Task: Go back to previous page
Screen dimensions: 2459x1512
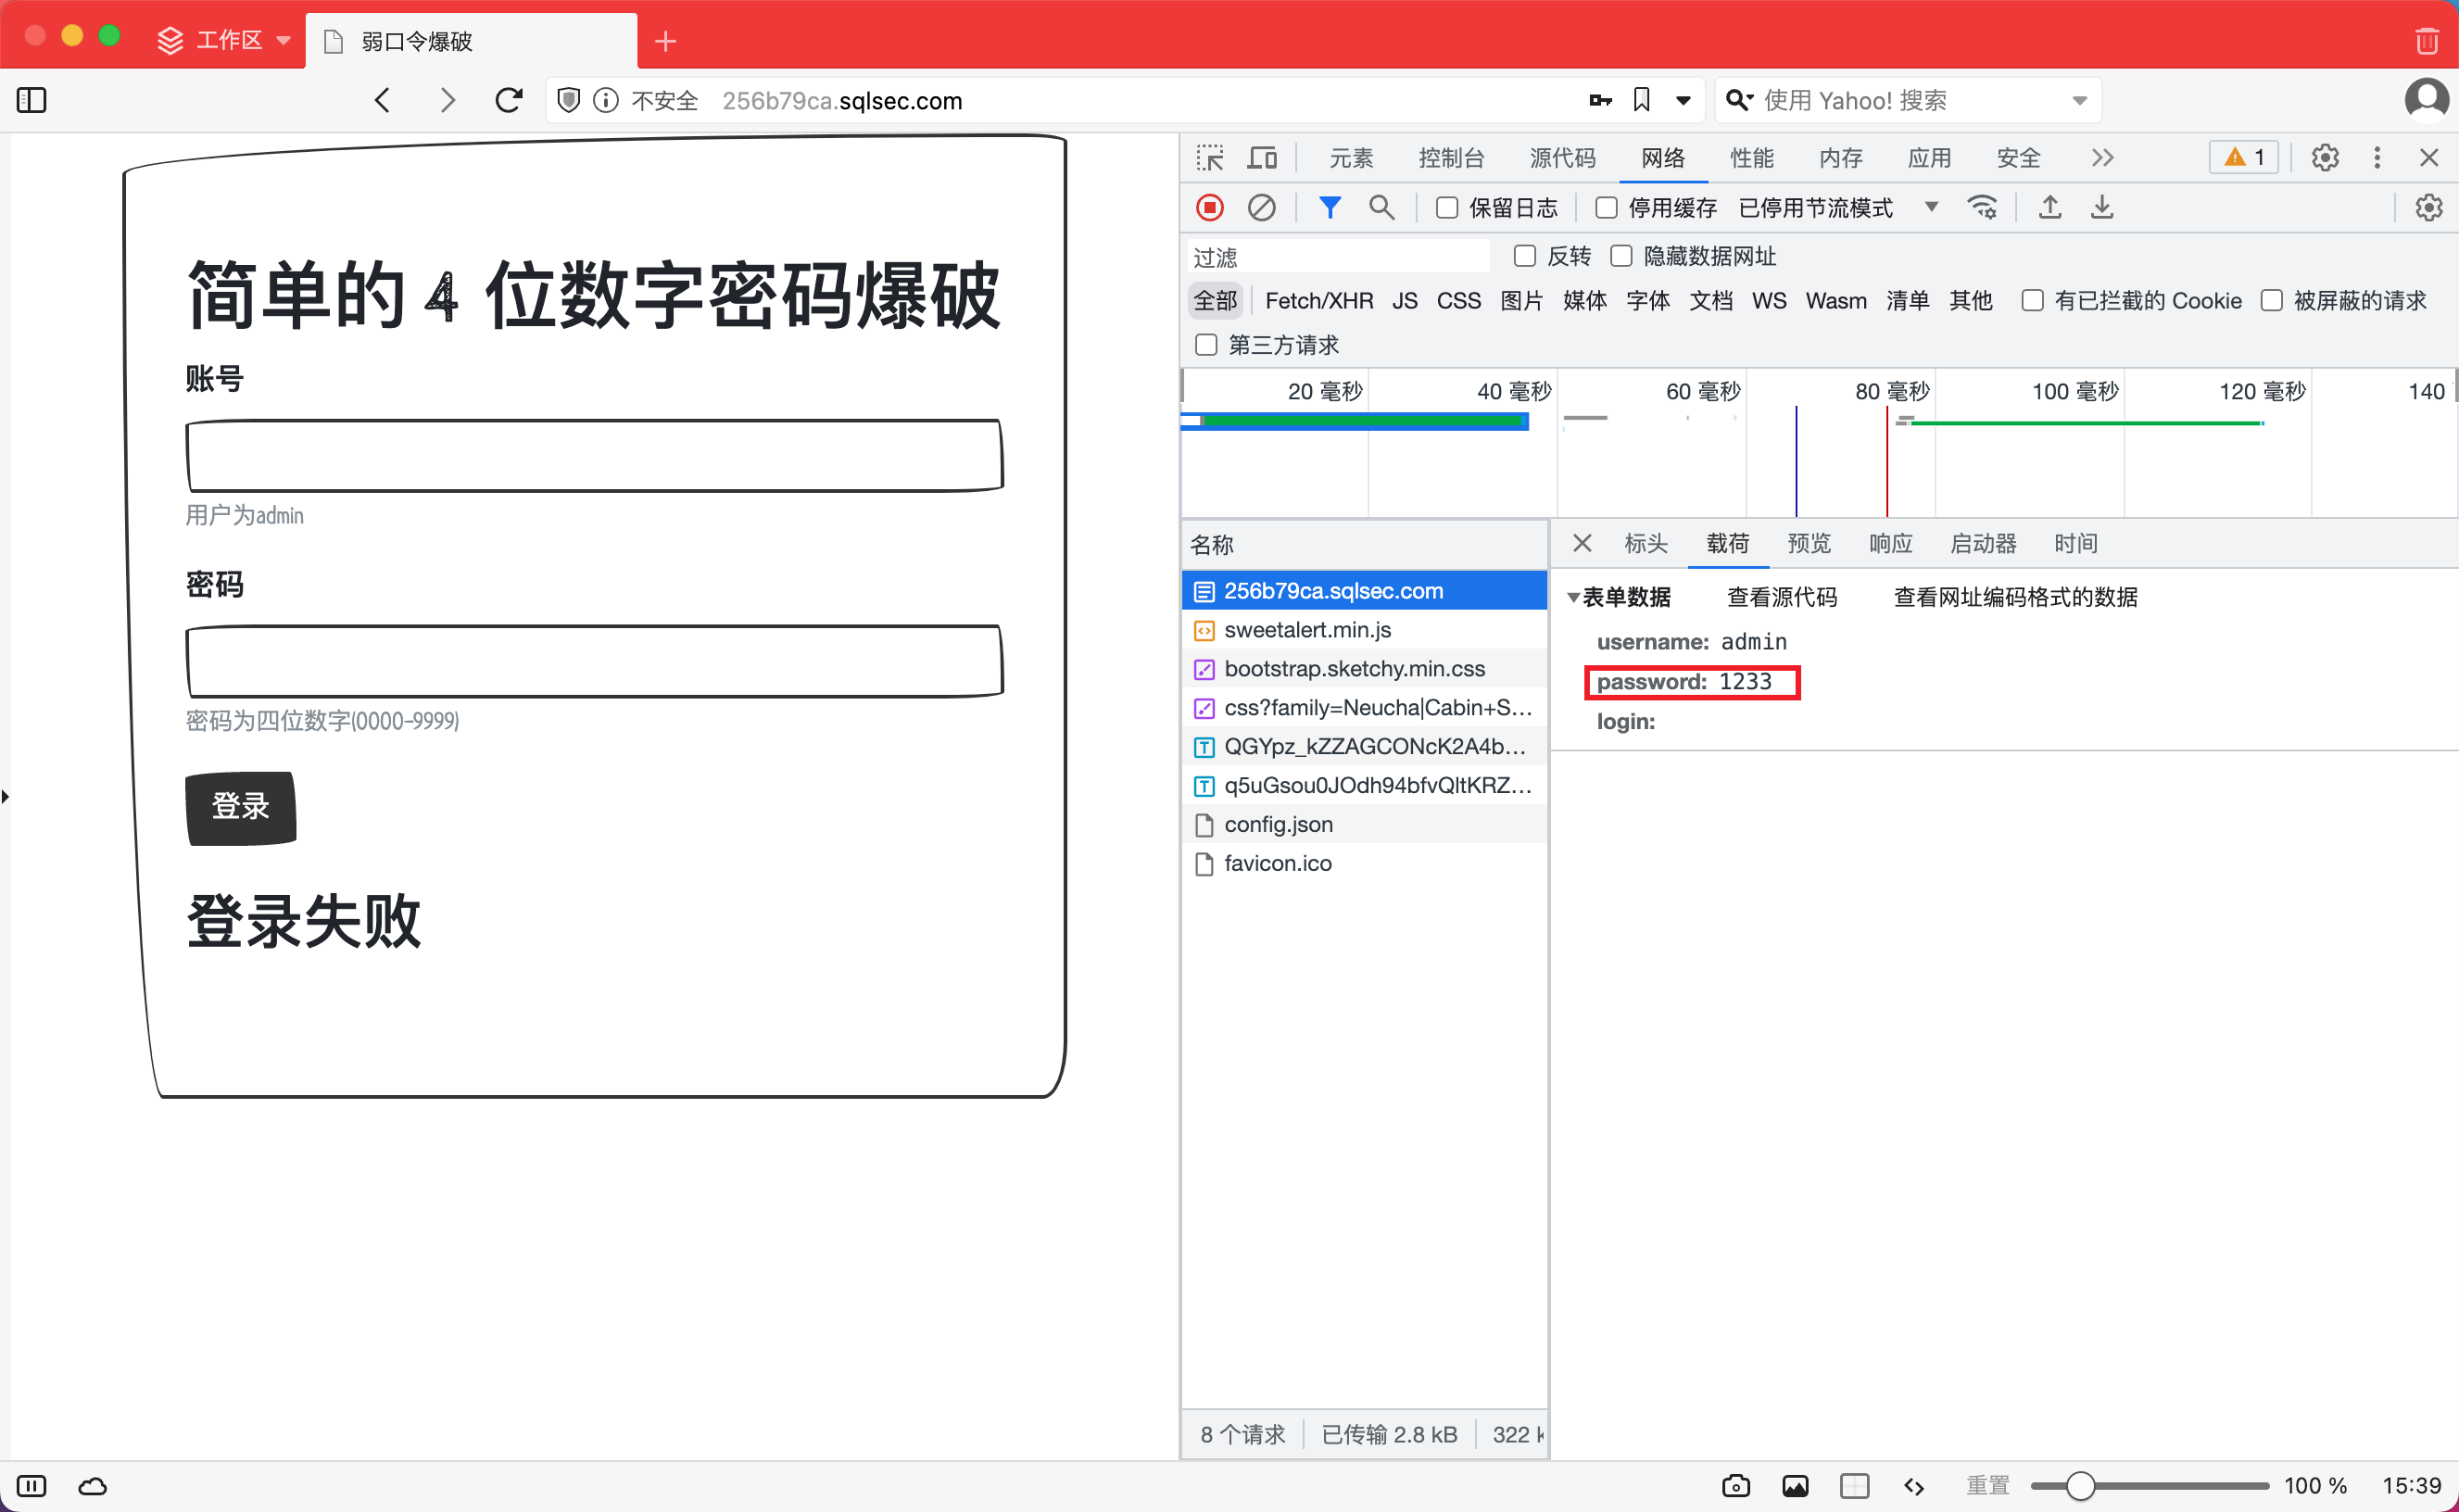Action: [x=382, y=100]
